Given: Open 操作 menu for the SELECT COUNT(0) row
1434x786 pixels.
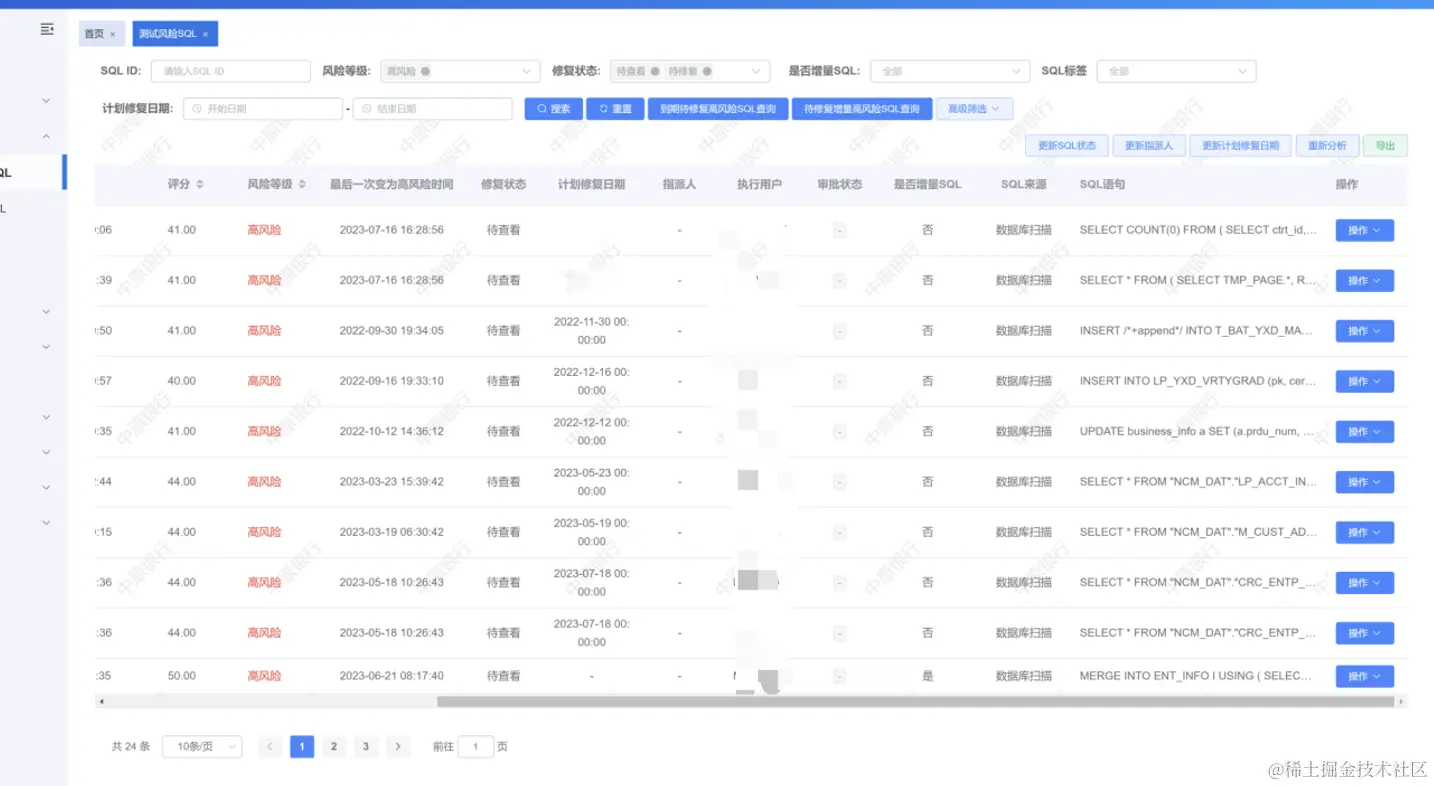Looking at the screenshot, I should (x=1364, y=230).
